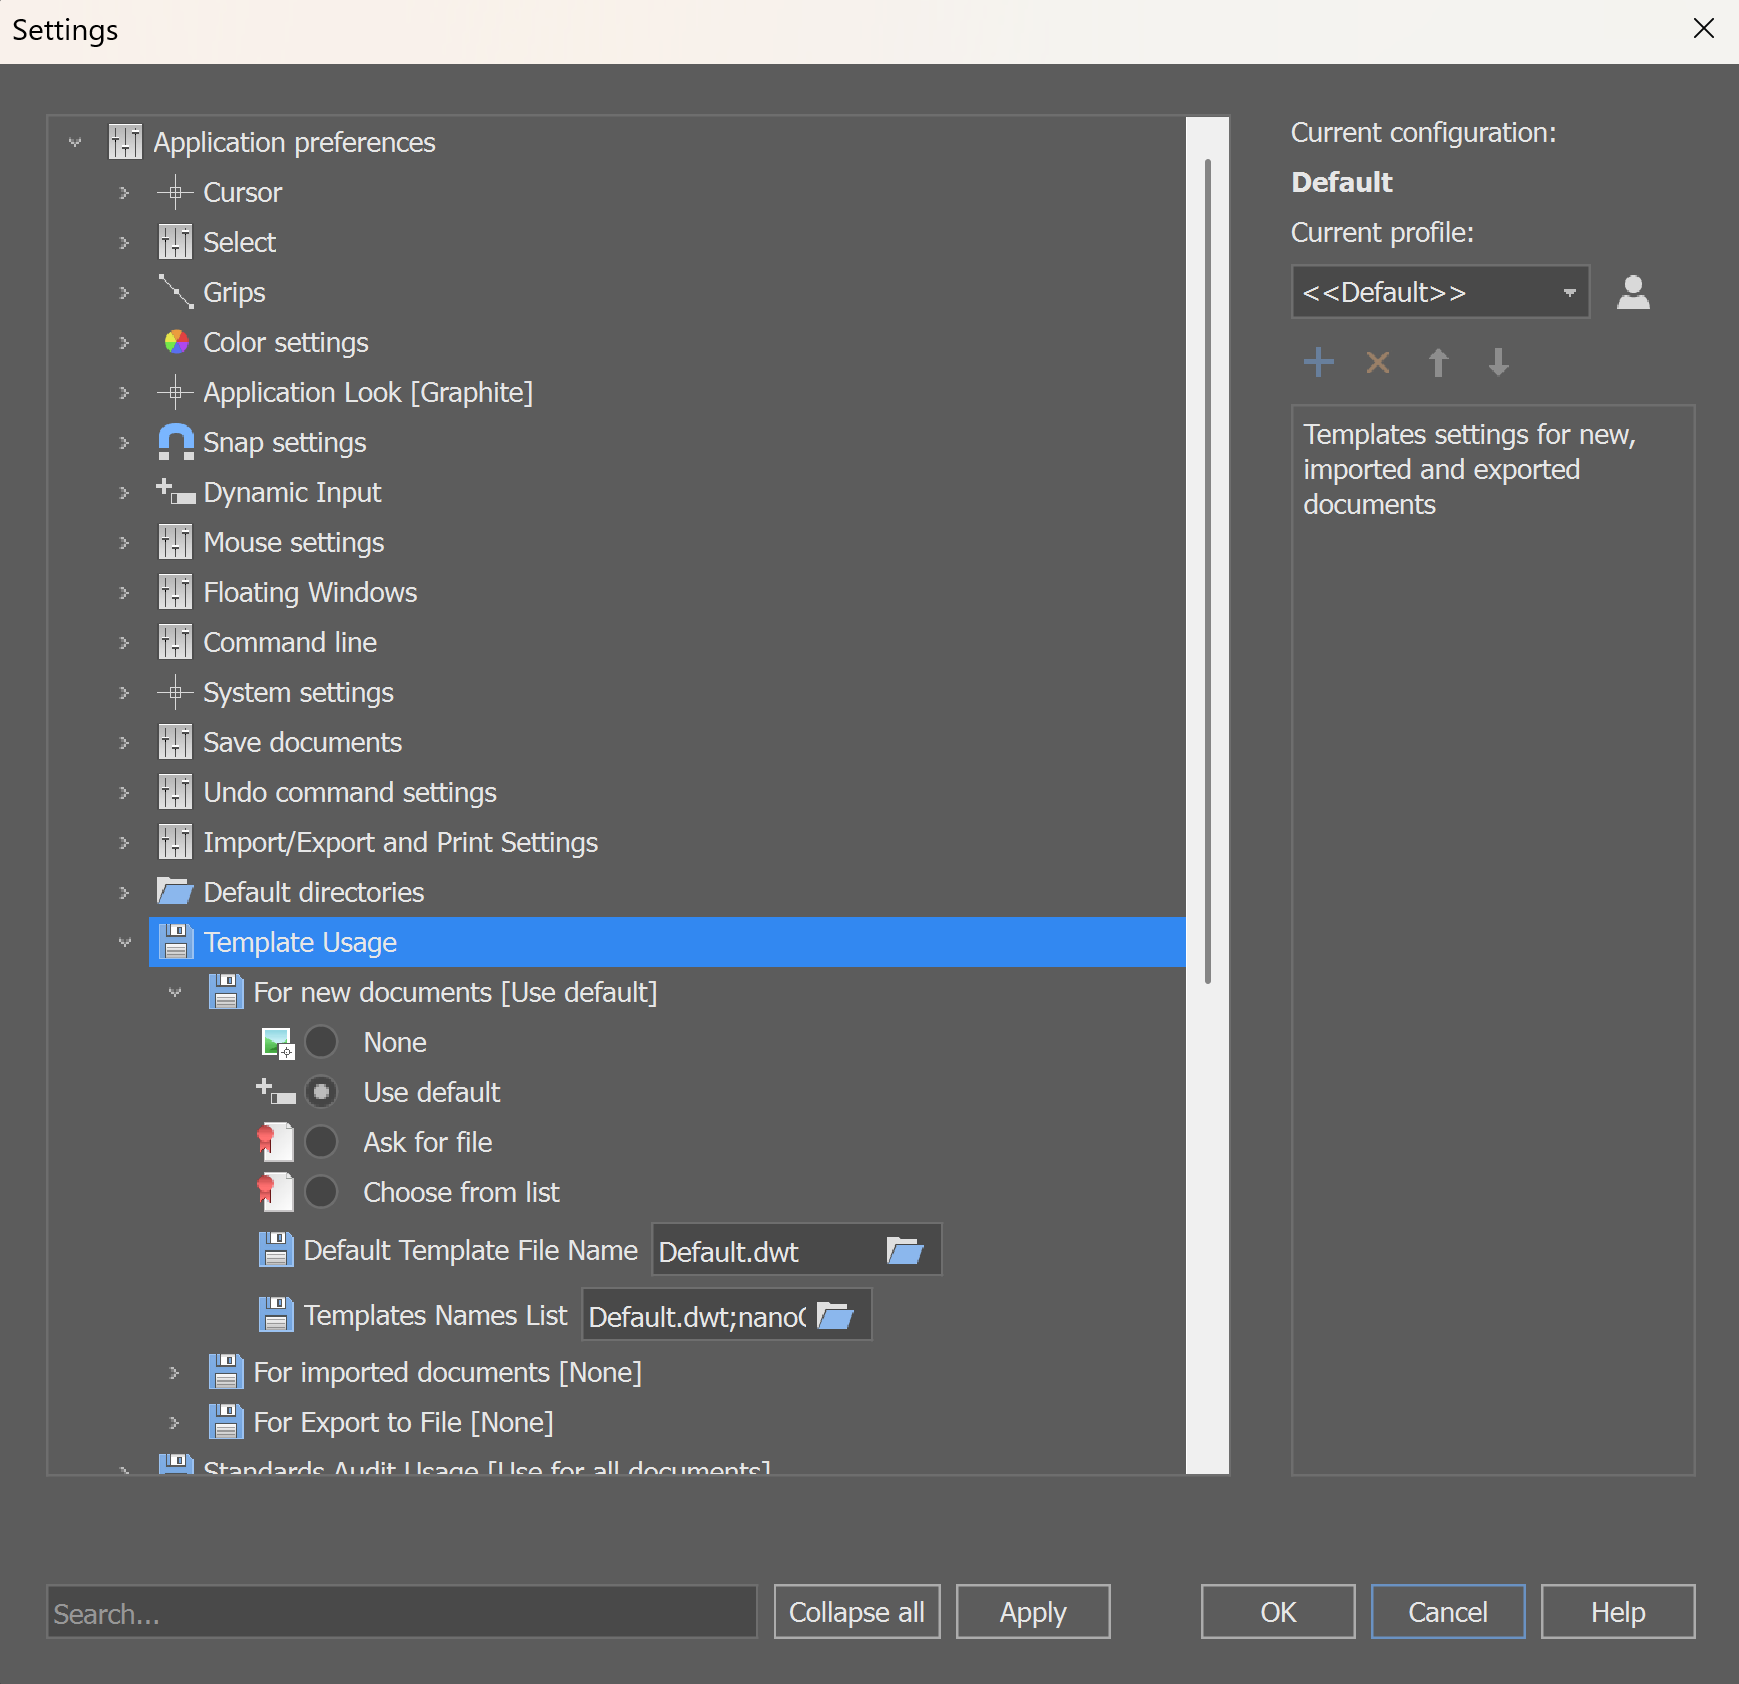Expand For imported documents node
The width and height of the screenshot is (1739, 1684).
175,1372
